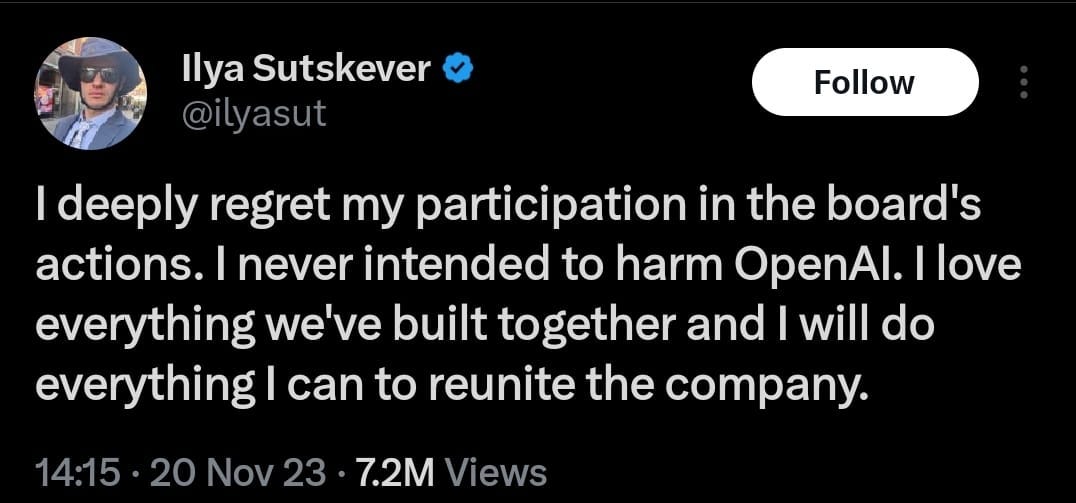The height and width of the screenshot is (503, 1076).
Task: Open the three-dot more options menu
Action: point(1022,82)
